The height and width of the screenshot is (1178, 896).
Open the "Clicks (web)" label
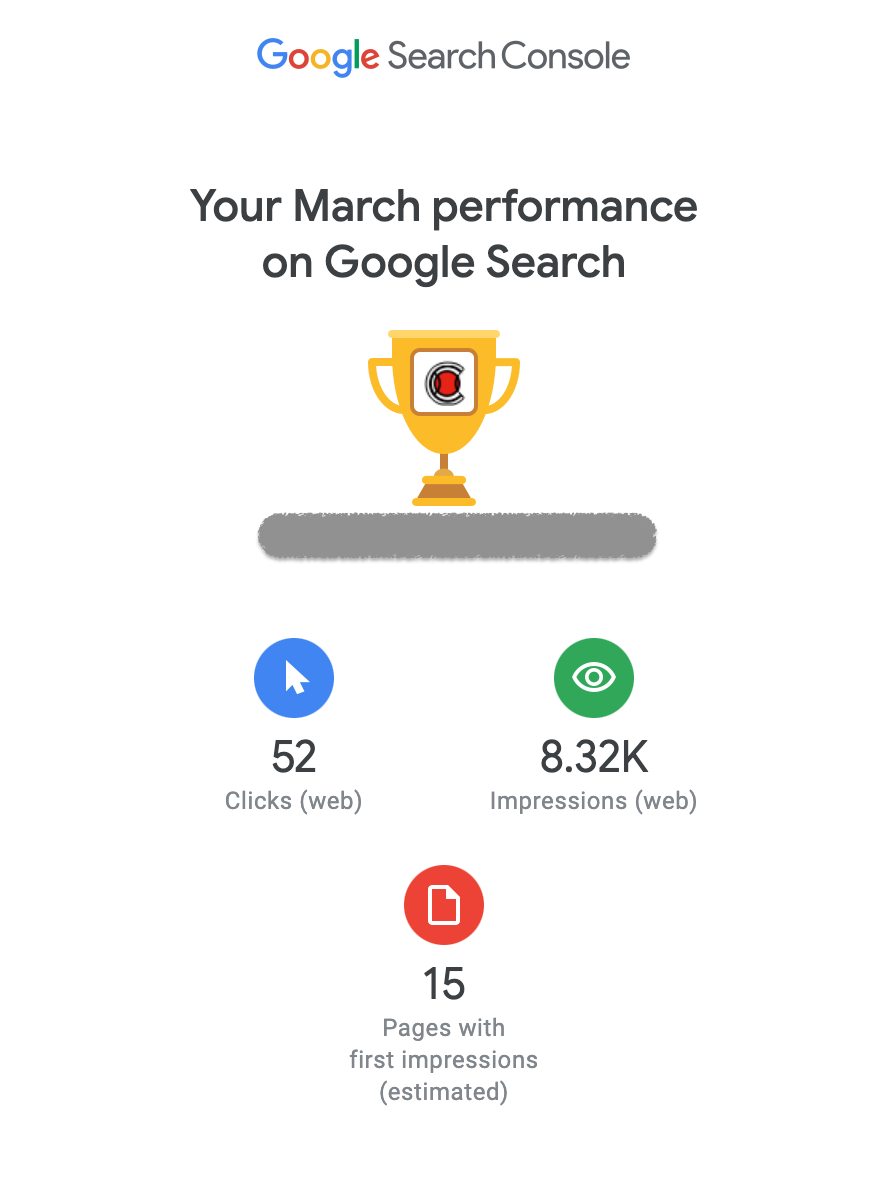294,801
